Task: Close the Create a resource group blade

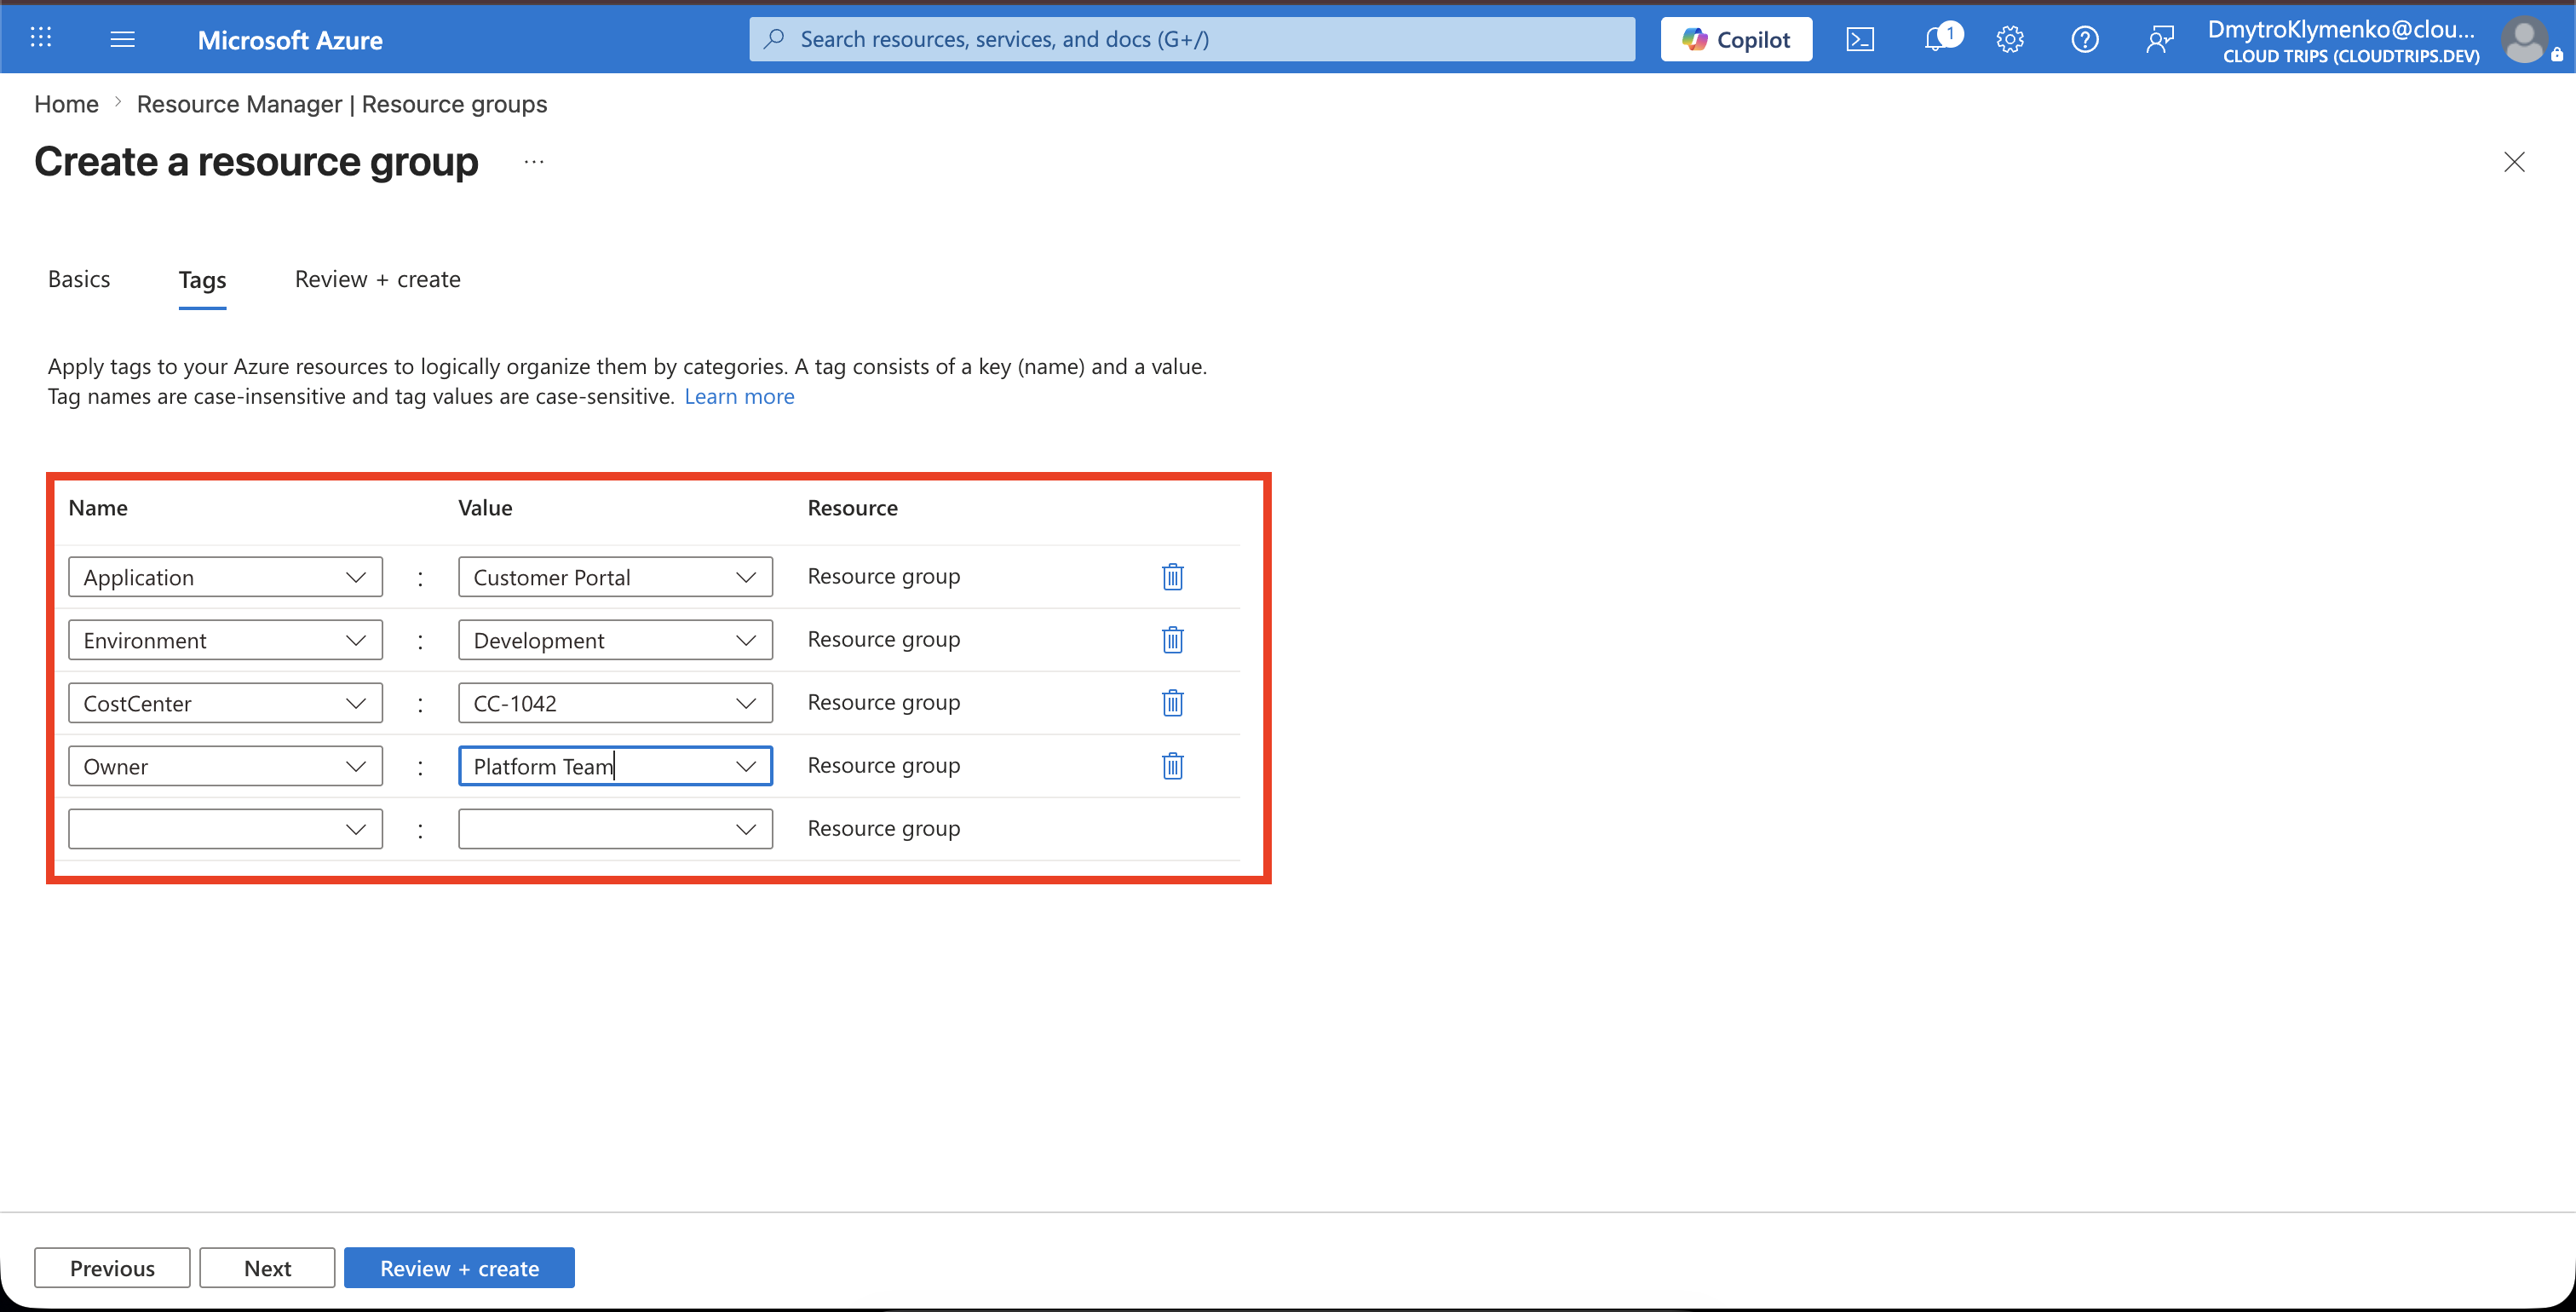Action: tap(2513, 162)
